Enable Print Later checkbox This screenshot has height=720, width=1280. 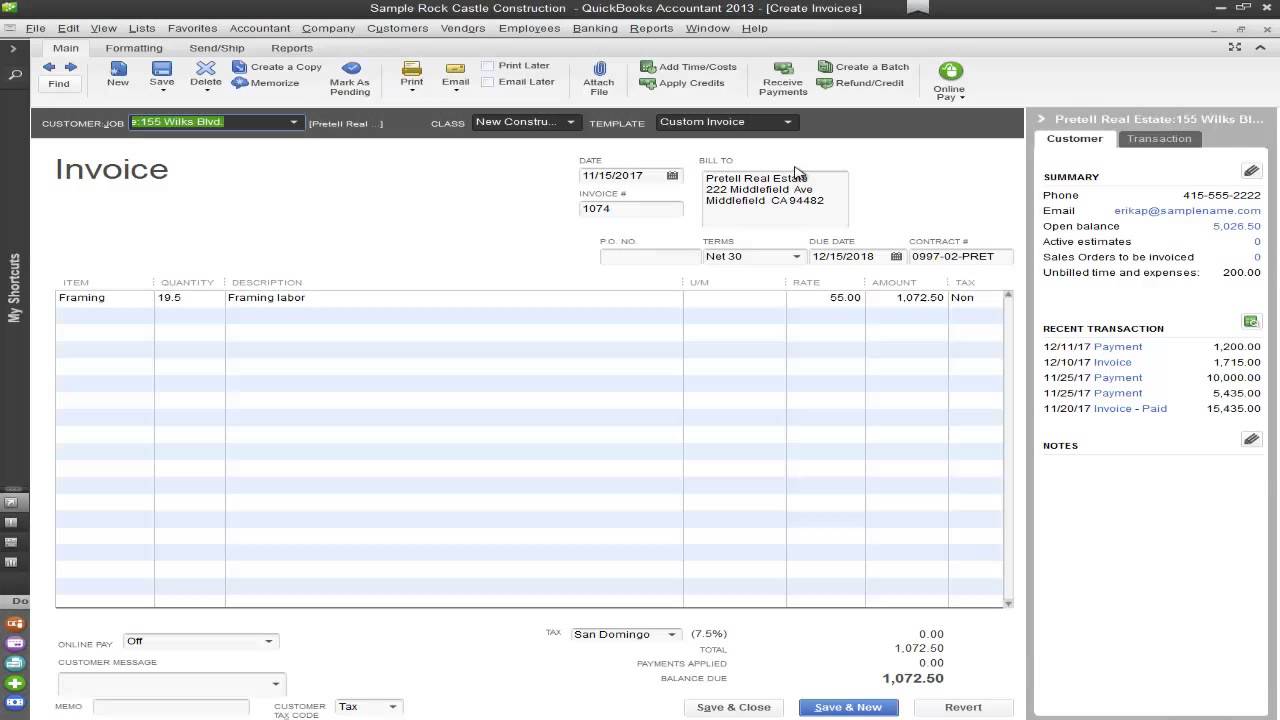(488, 66)
